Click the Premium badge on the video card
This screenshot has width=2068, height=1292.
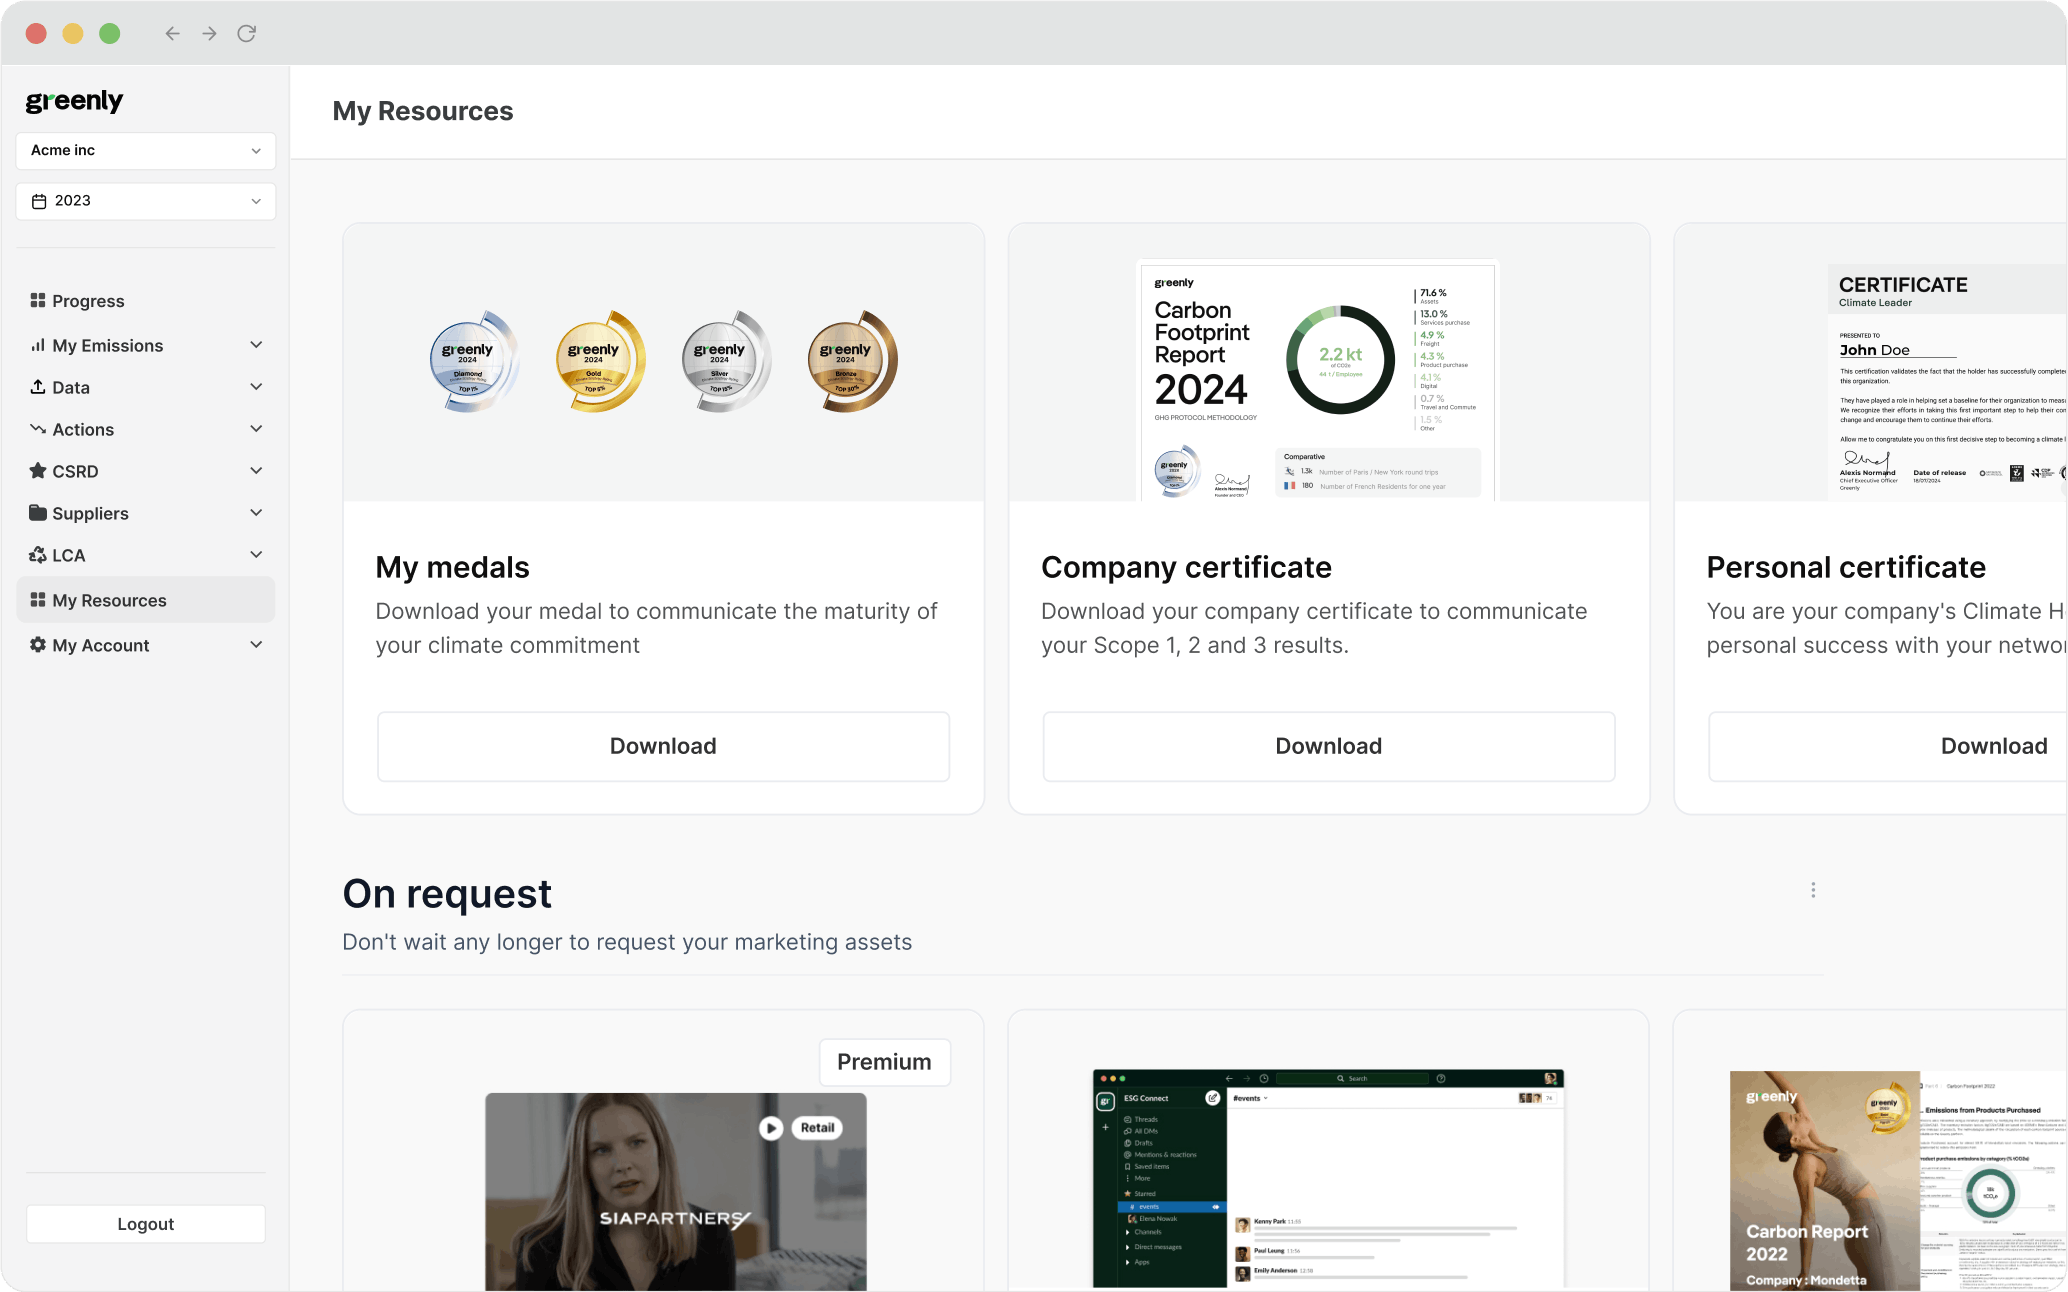[x=884, y=1062]
